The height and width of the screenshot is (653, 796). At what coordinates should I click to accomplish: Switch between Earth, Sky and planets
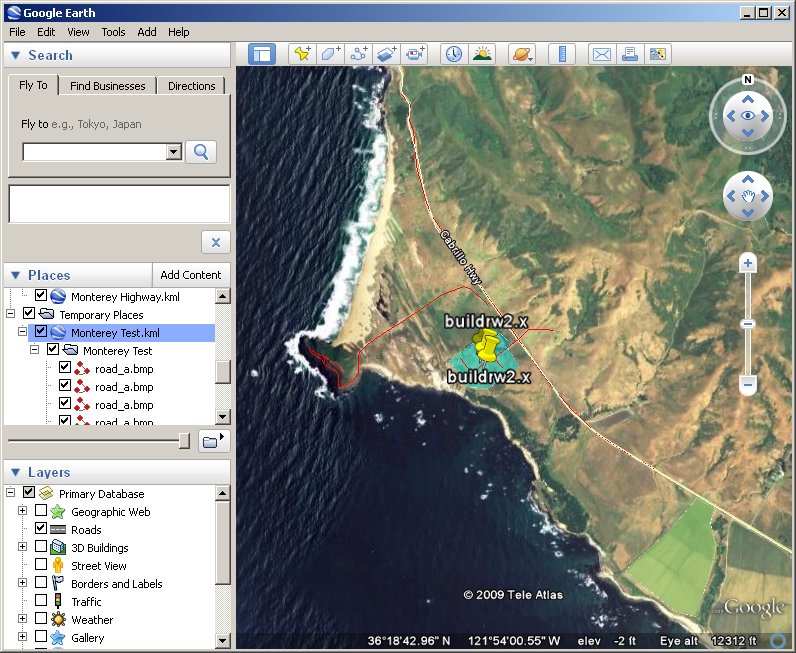click(x=522, y=54)
